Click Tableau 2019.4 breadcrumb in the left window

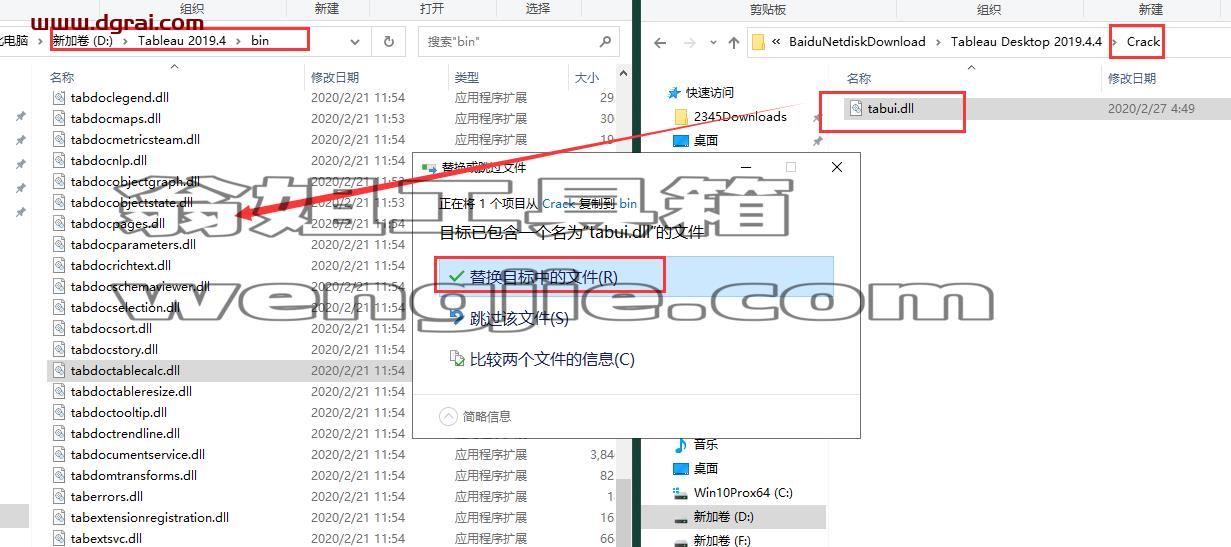[x=181, y=41]
